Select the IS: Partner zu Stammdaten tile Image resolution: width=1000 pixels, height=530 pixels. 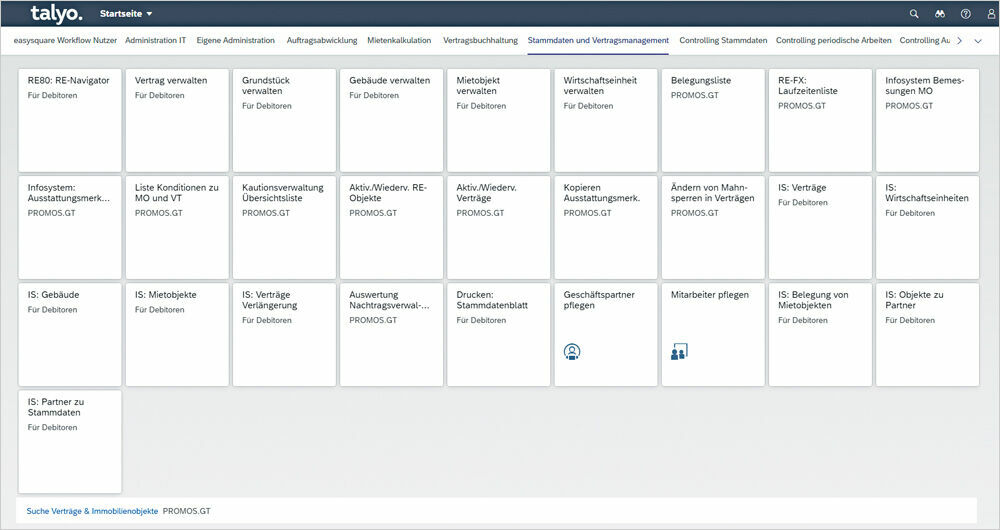[x=70, y=441]
